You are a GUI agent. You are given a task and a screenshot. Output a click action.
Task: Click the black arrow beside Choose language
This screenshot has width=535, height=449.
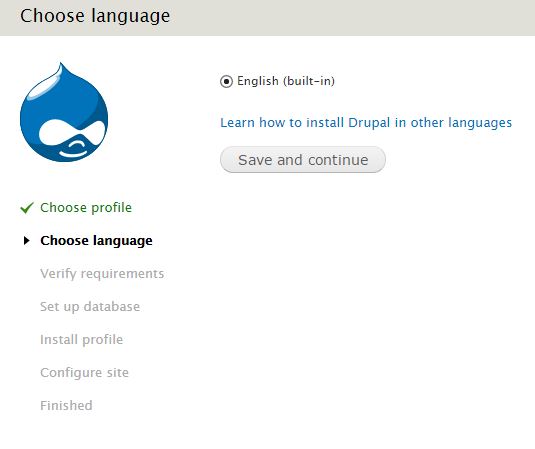tap(26, 241)
